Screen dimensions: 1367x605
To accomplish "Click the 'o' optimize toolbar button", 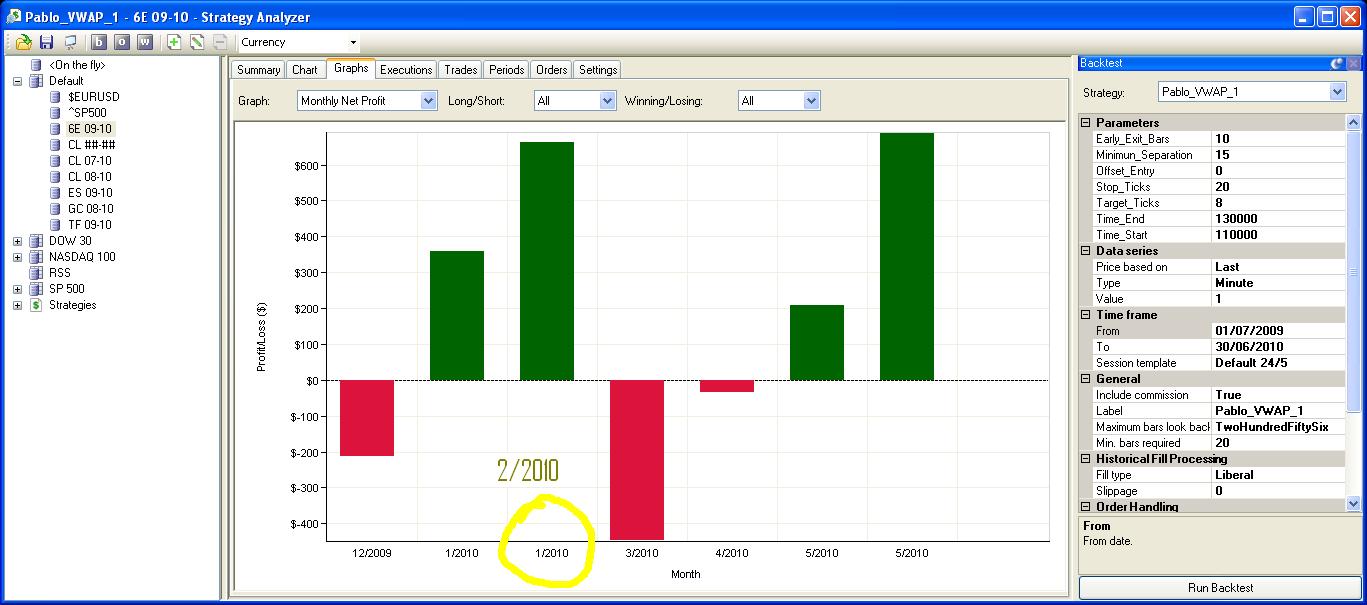I will (x=121, y=42).
